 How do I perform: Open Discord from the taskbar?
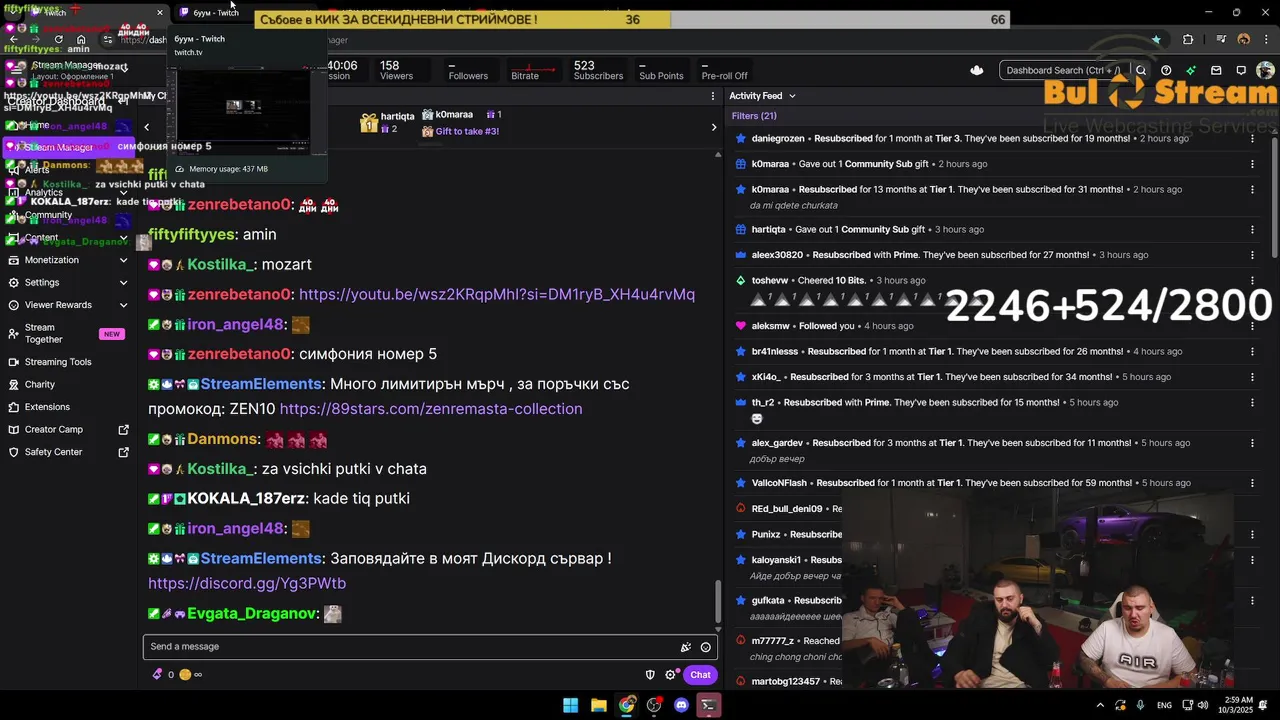pos(682,705)
